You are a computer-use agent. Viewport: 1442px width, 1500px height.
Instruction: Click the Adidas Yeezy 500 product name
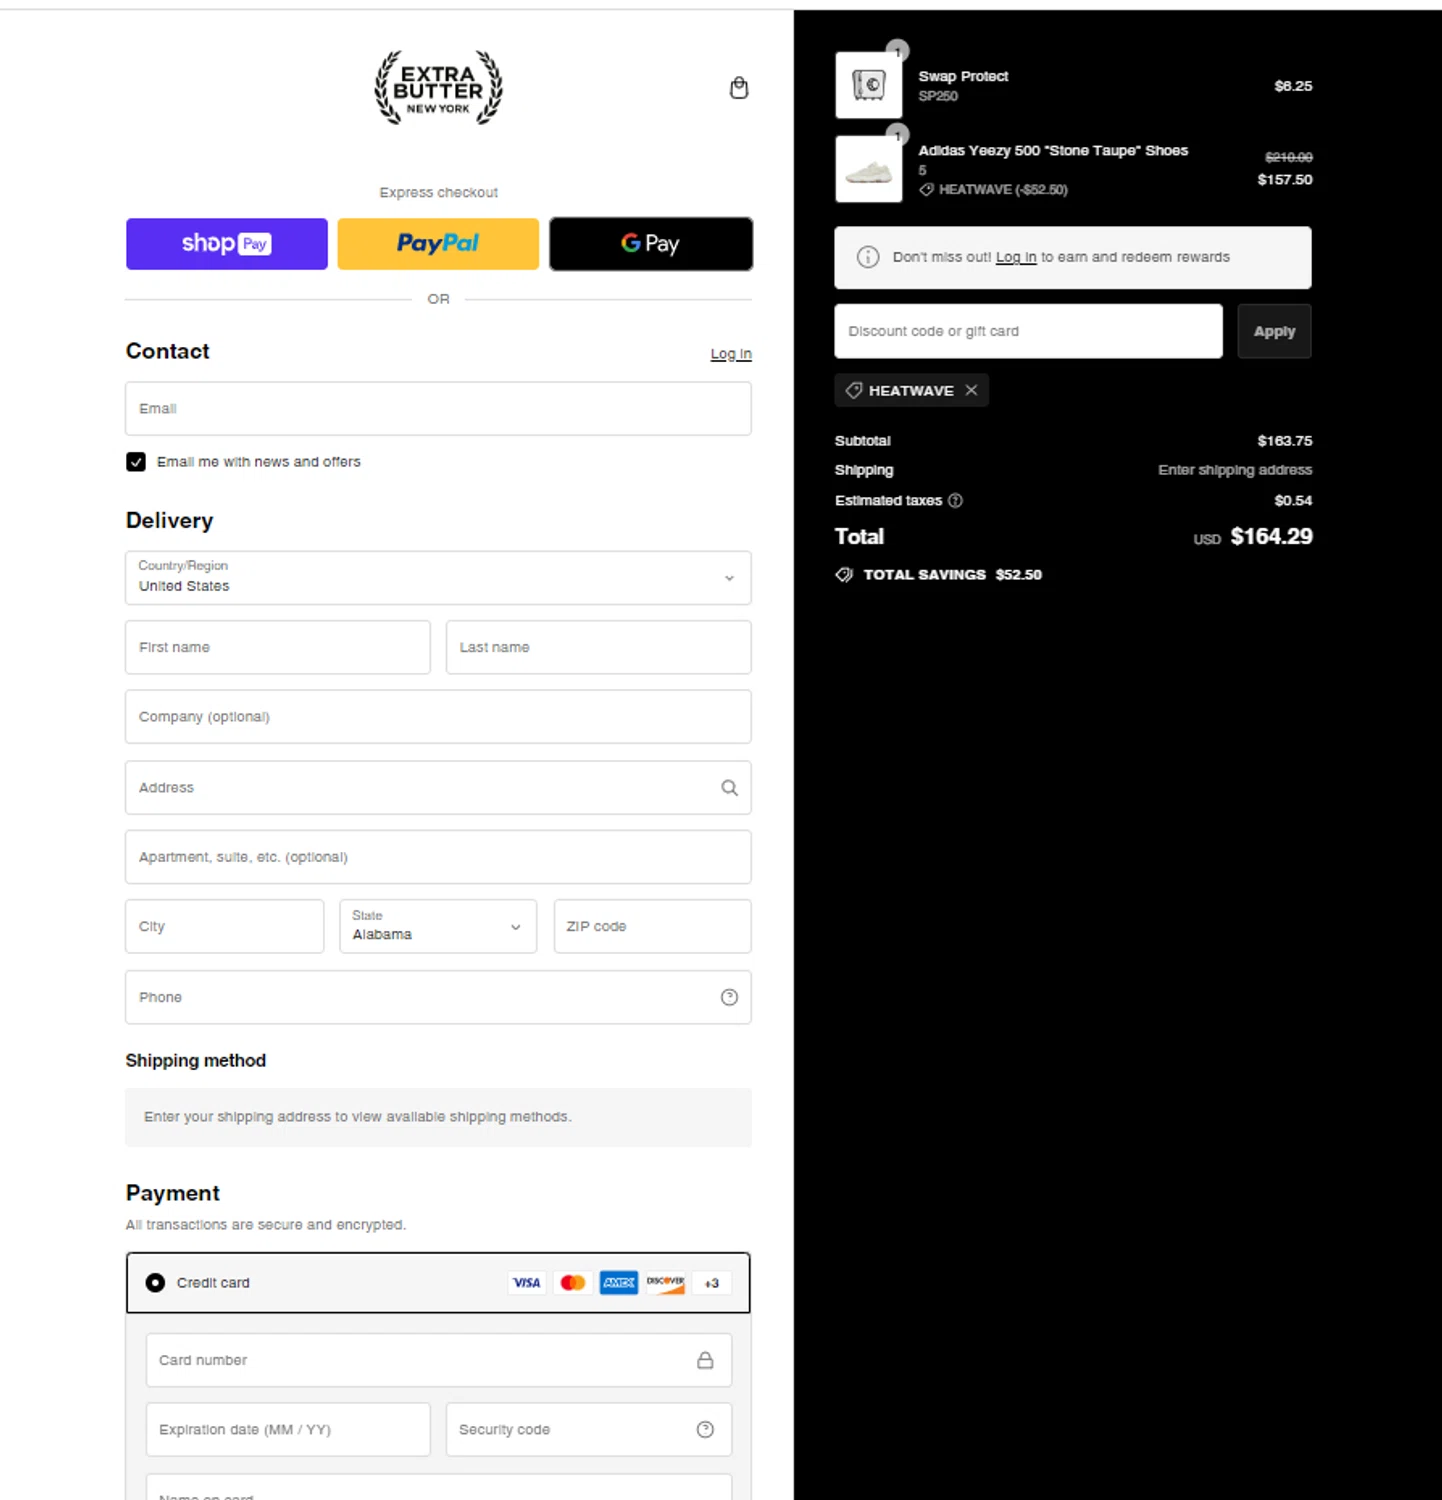(1053, 151)
